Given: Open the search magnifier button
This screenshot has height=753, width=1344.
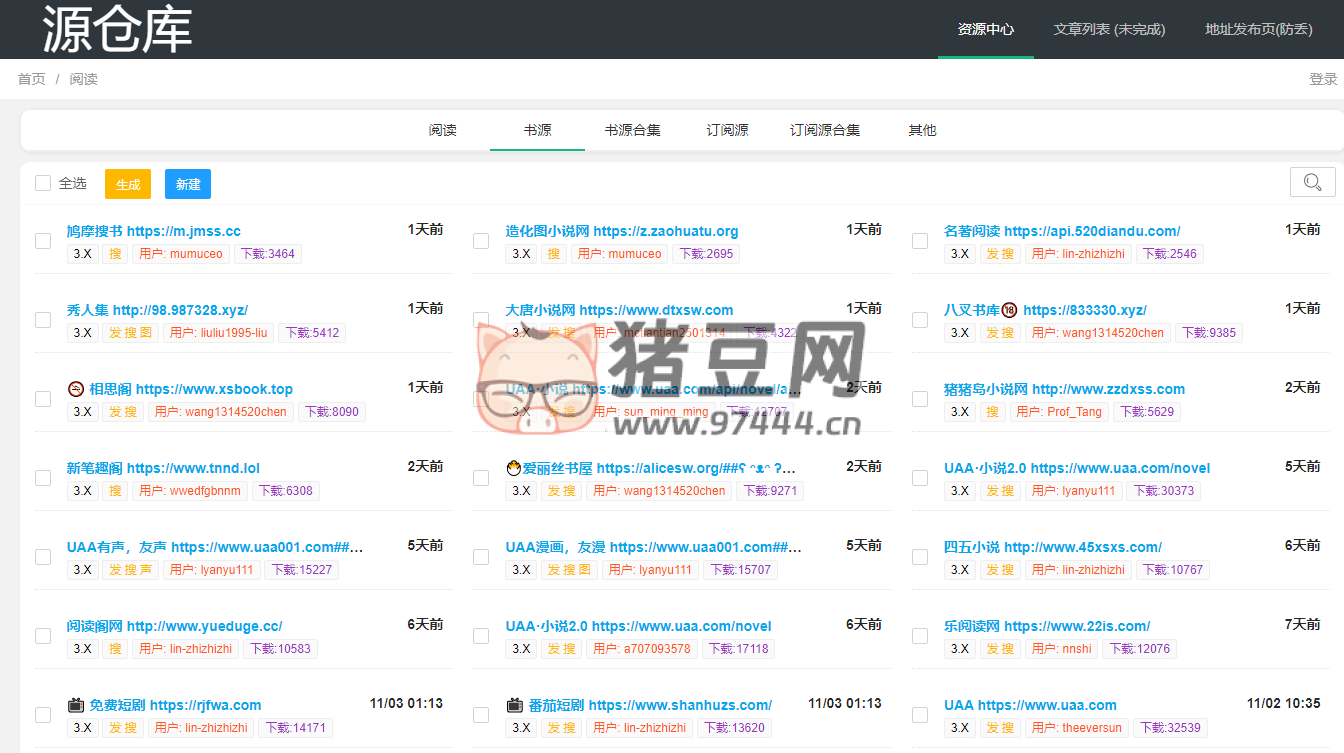Looking at the screenshot, I should (1312, 182).
